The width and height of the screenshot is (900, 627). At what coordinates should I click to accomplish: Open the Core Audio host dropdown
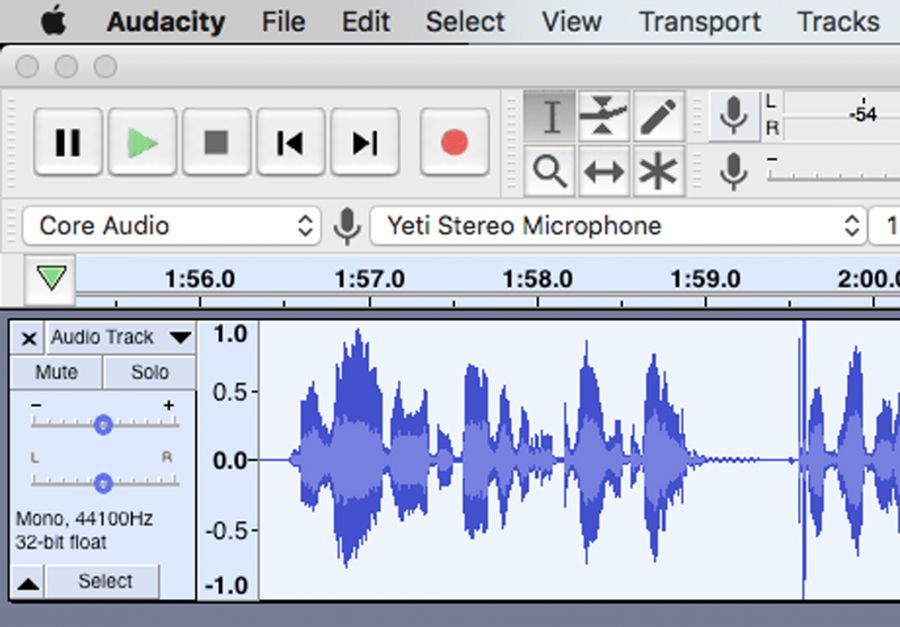[170, 226]
